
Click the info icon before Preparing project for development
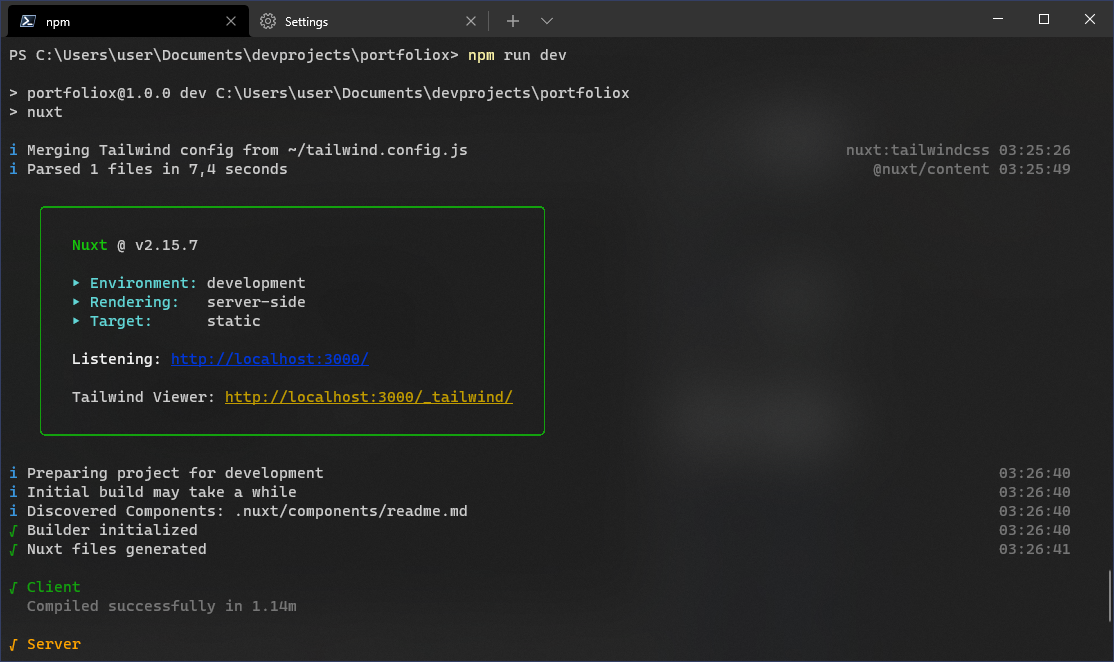(13, 472)
